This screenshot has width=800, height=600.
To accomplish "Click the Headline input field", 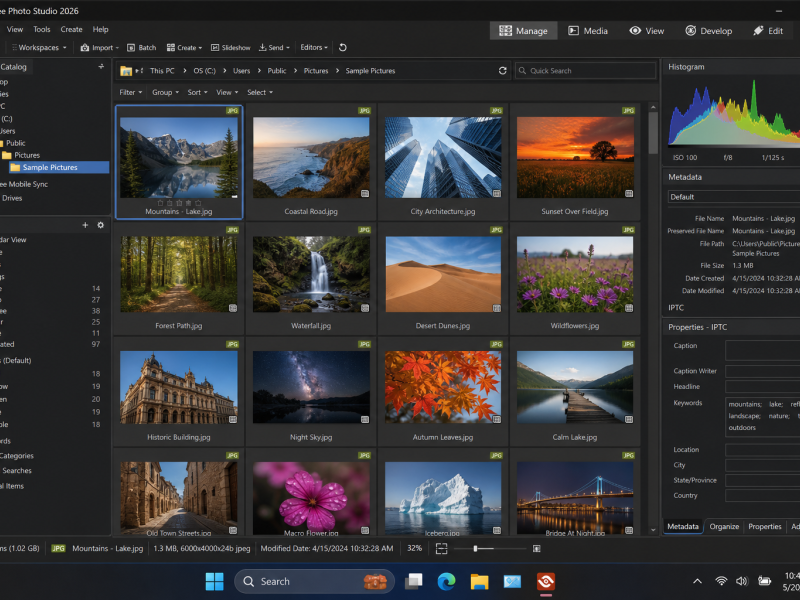I will tap(762, 387).
